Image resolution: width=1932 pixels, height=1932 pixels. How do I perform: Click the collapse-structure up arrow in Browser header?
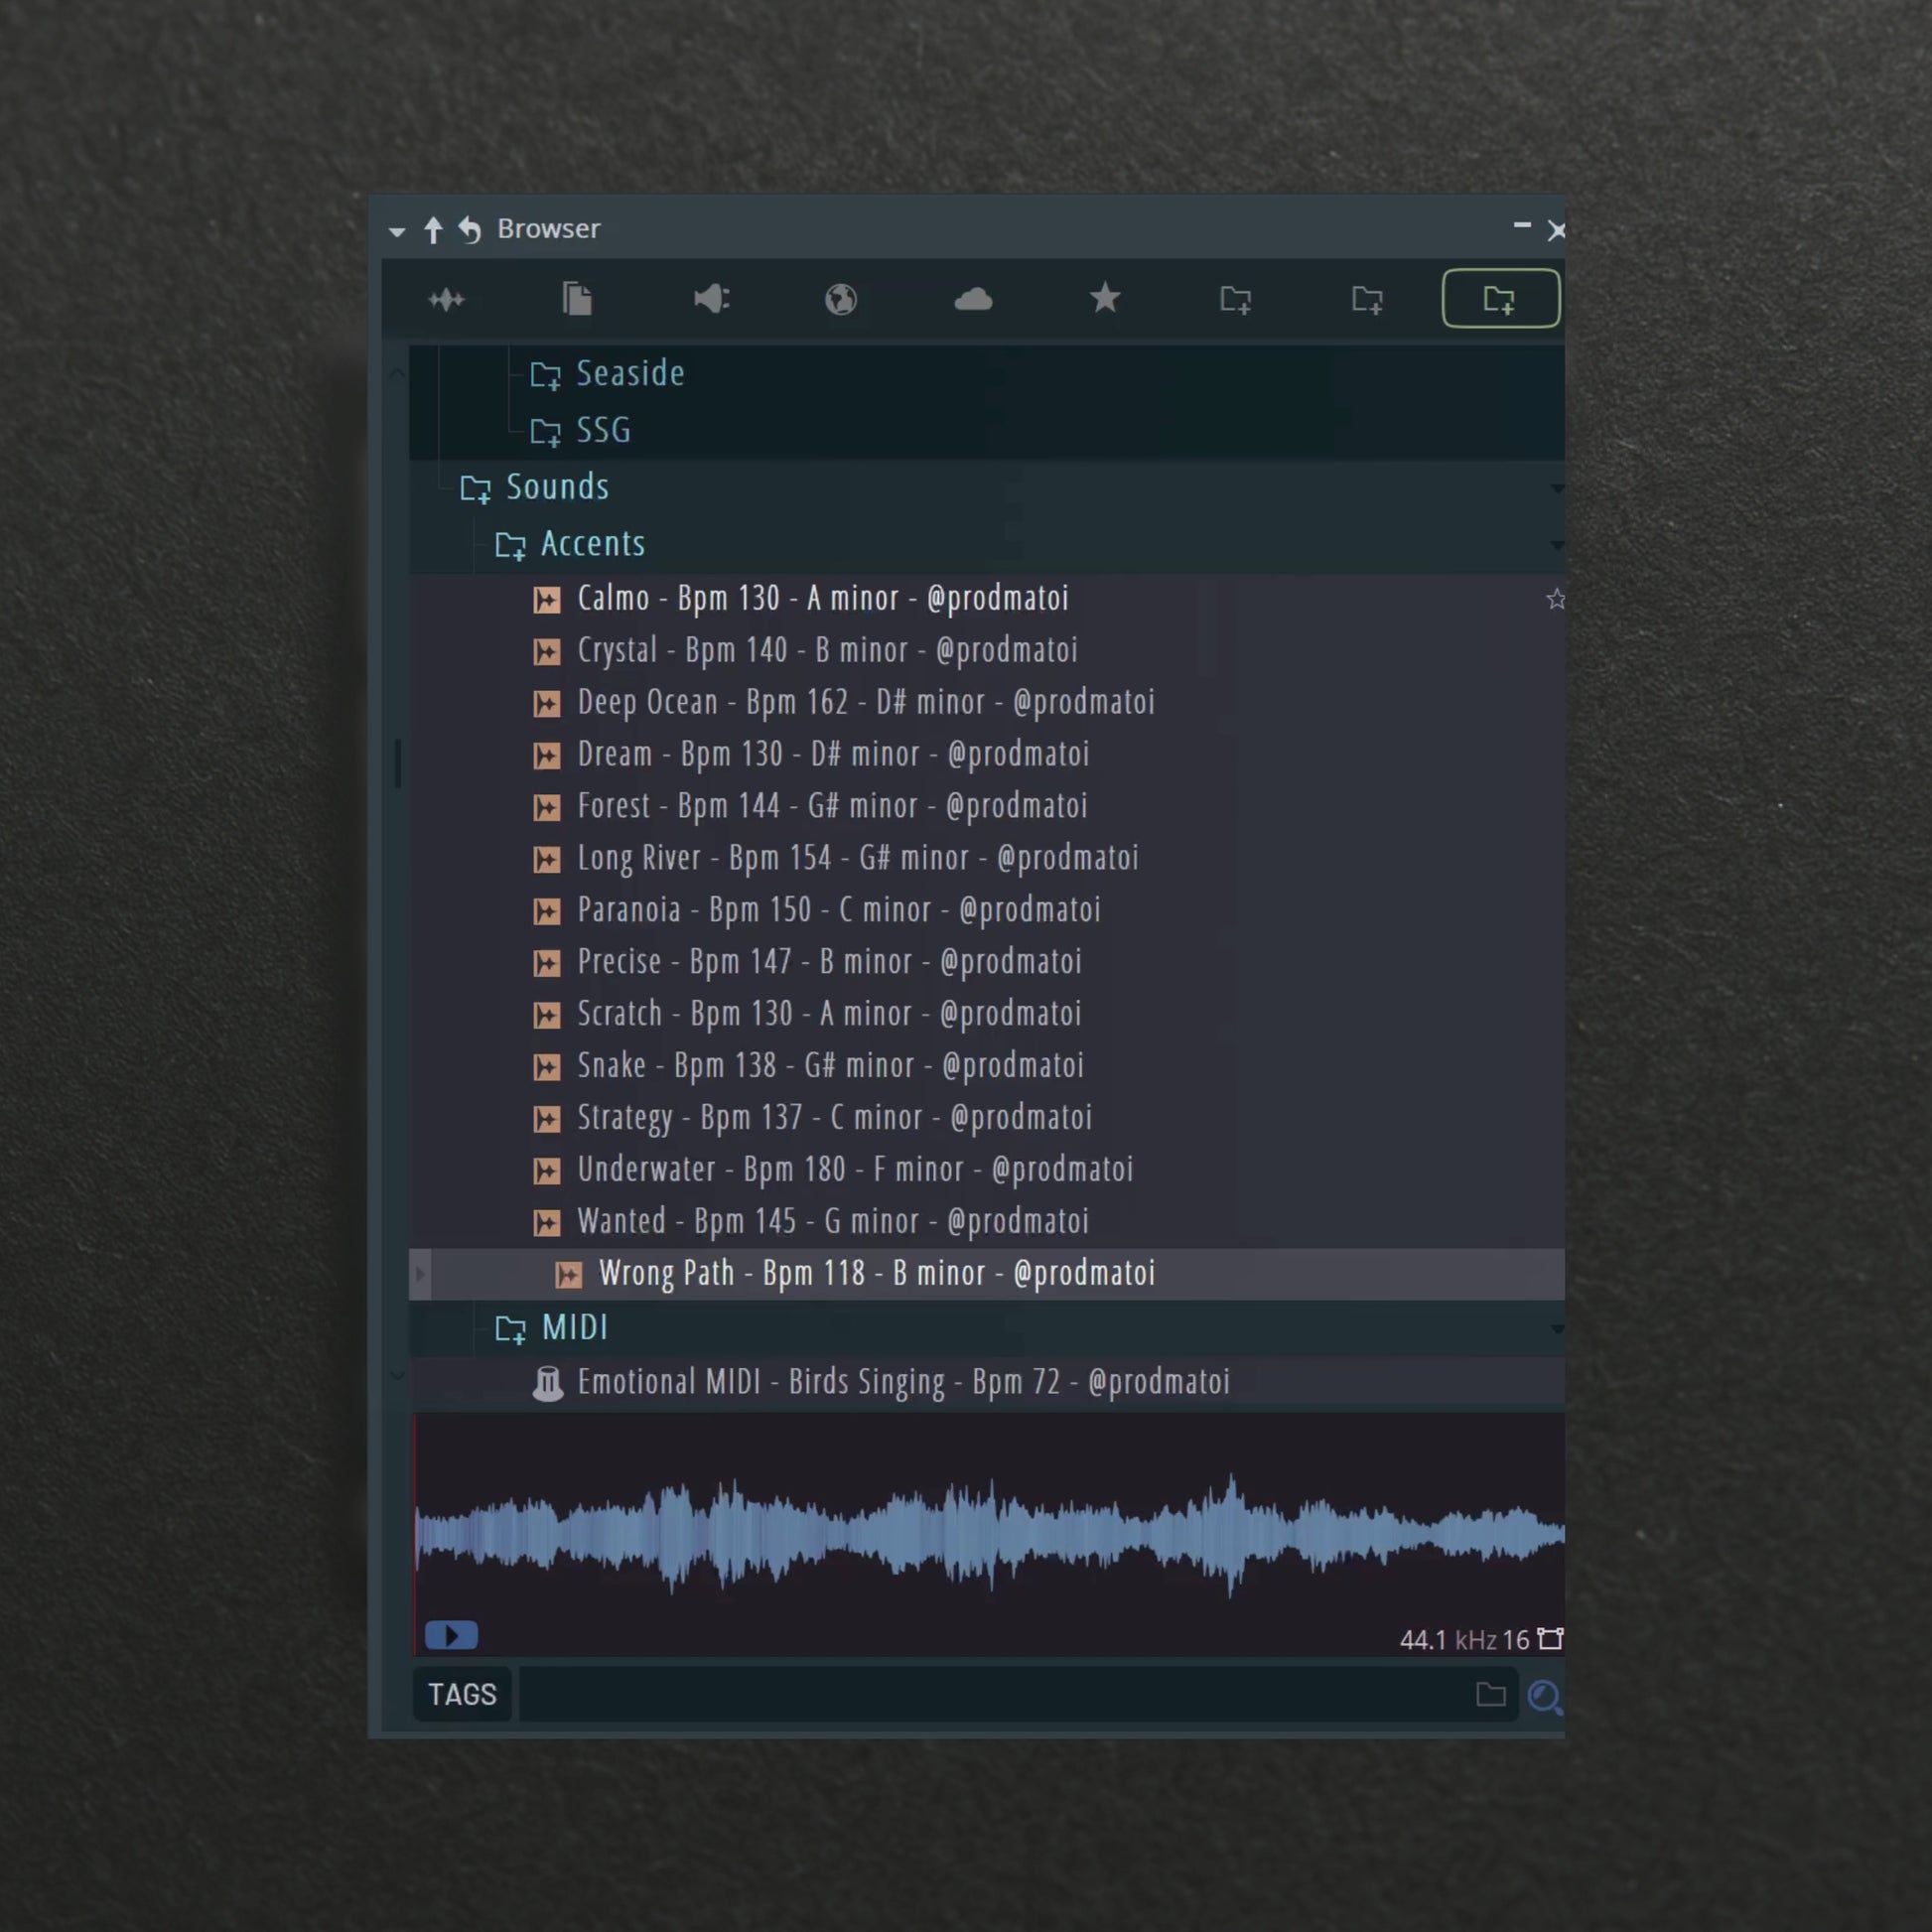[x=433, y=230]
